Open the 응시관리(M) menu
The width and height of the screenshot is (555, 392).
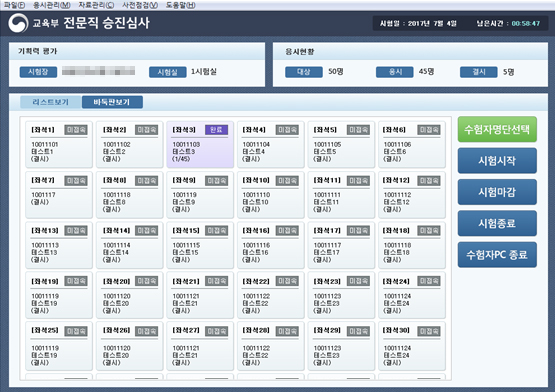[52, 5]
